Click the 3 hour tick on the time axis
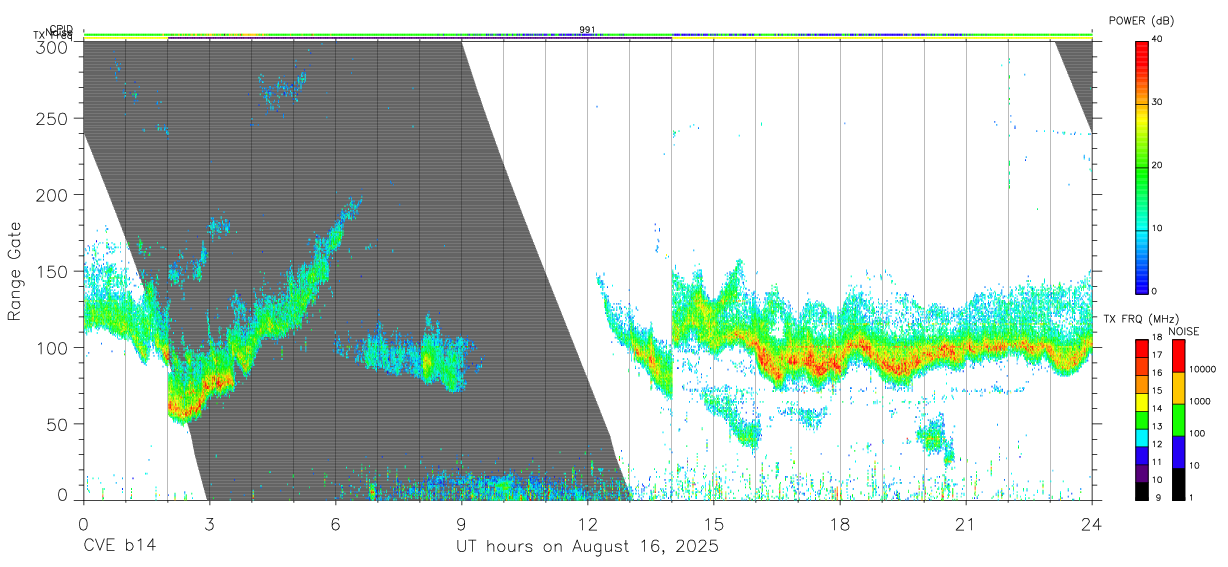 [x=208, y=523]
